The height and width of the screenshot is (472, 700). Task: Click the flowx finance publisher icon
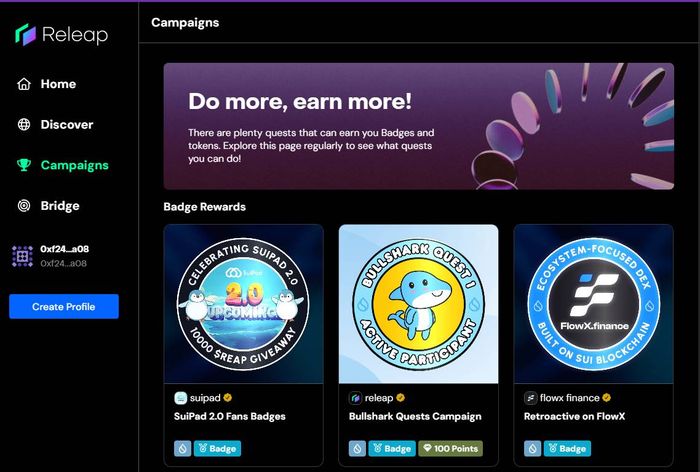click(x=530, y=397)
